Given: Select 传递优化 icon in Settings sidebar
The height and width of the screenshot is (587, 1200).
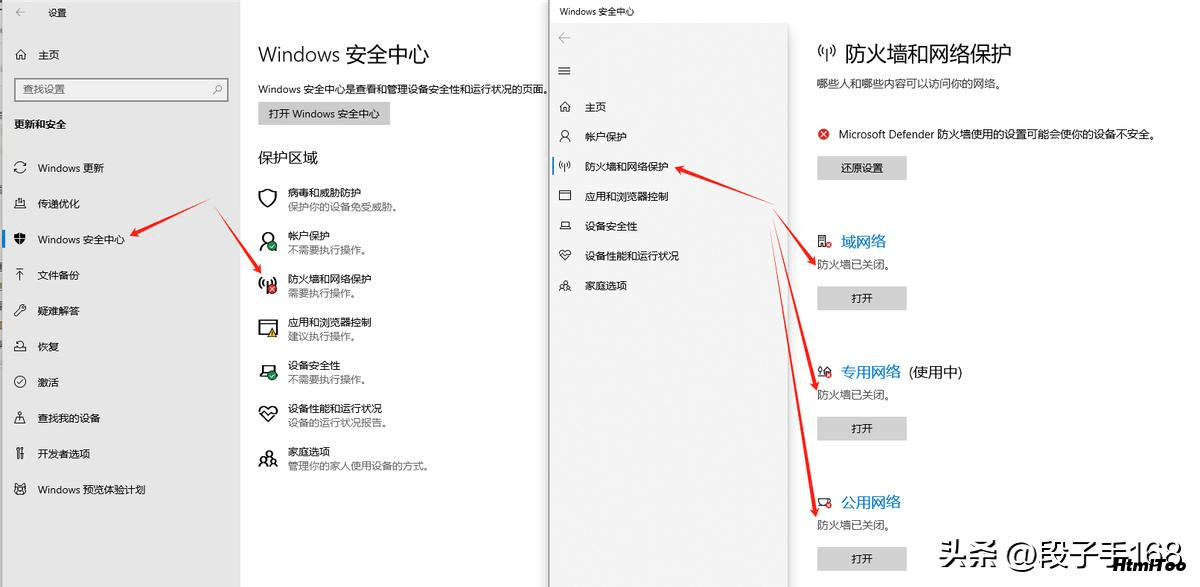Looking at the screenshot, I should pyautogui.click(x=20, y=203).
